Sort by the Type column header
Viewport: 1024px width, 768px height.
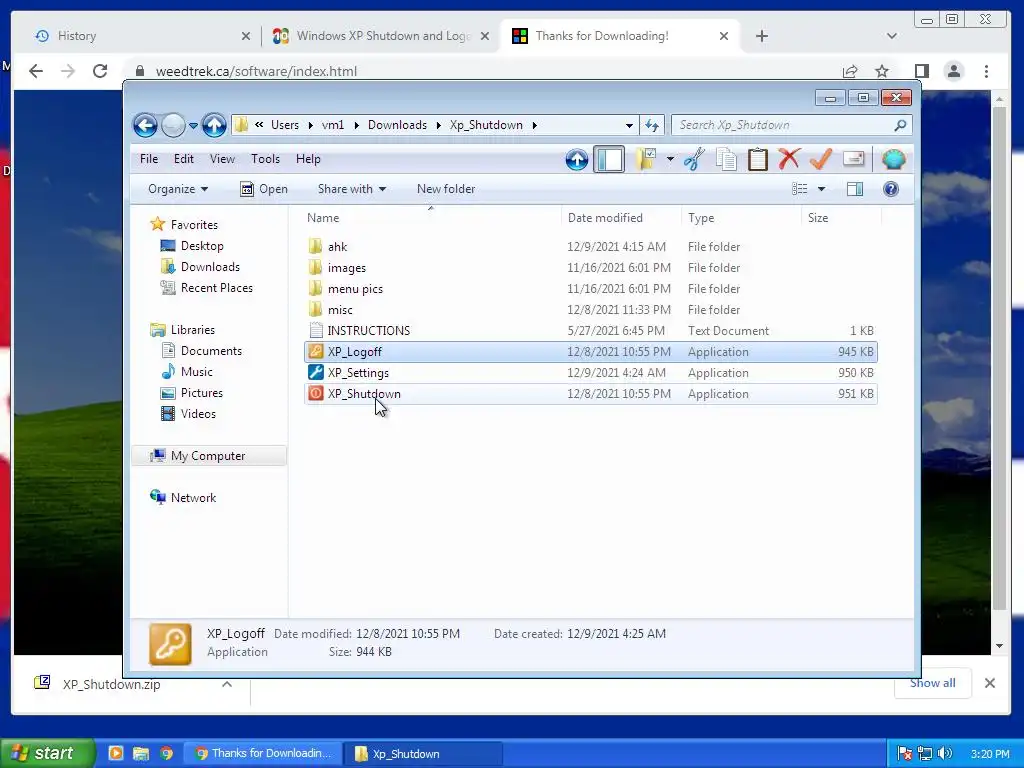[x=741, y=217]
